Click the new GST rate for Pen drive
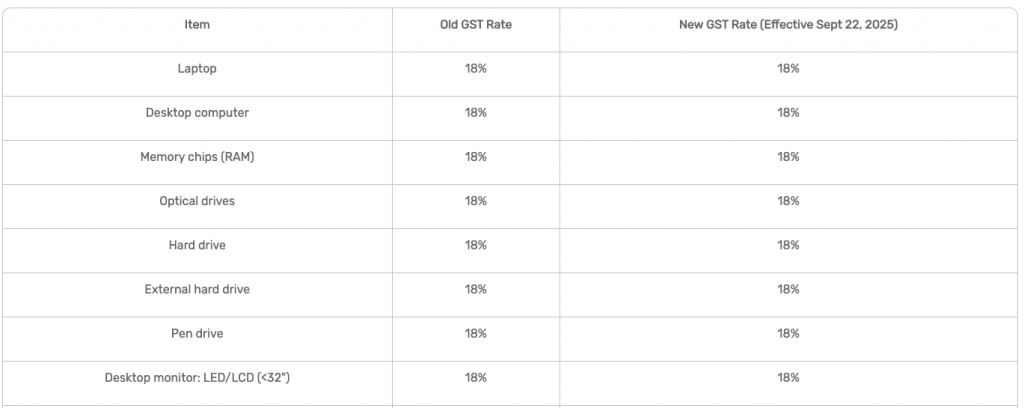1024x408 pixels. 788,333
